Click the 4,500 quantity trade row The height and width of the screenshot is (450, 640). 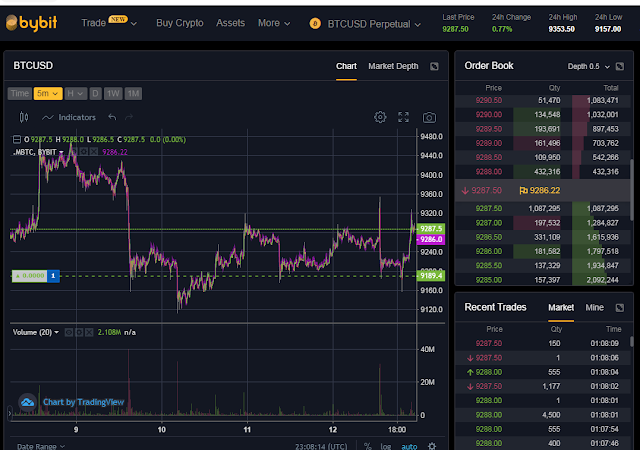click(x=543, y=415)
